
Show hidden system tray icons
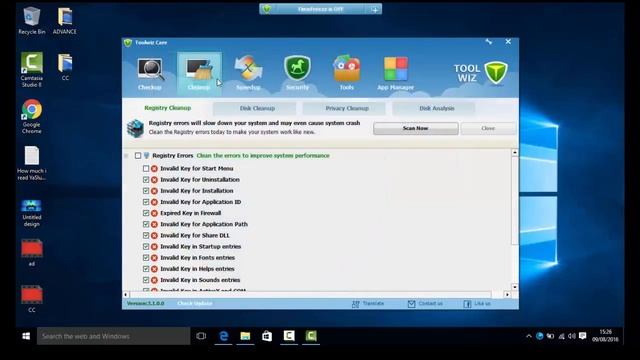529,336
